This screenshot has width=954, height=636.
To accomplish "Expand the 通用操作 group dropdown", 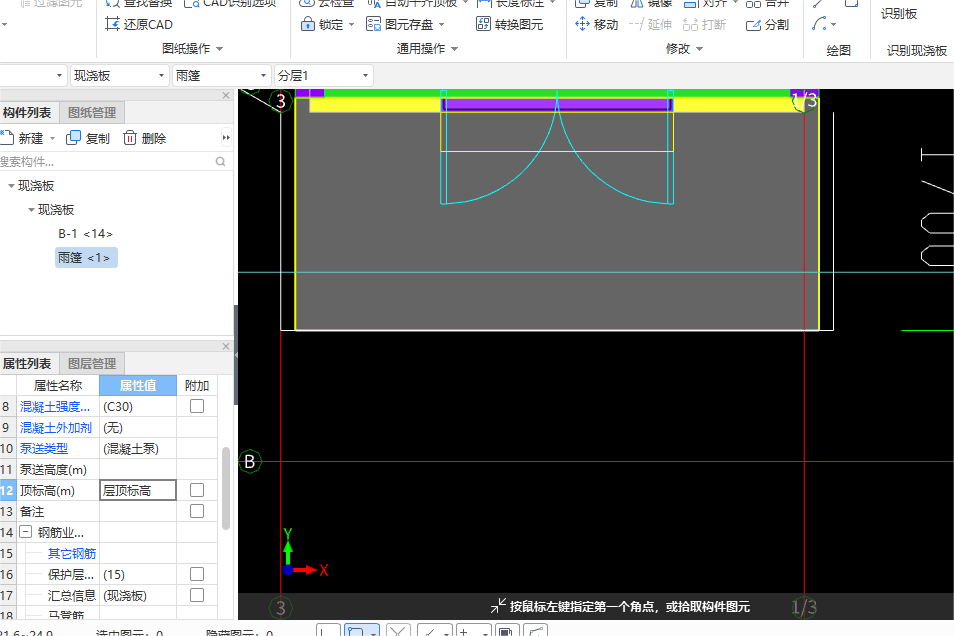I will coord(454,49).
